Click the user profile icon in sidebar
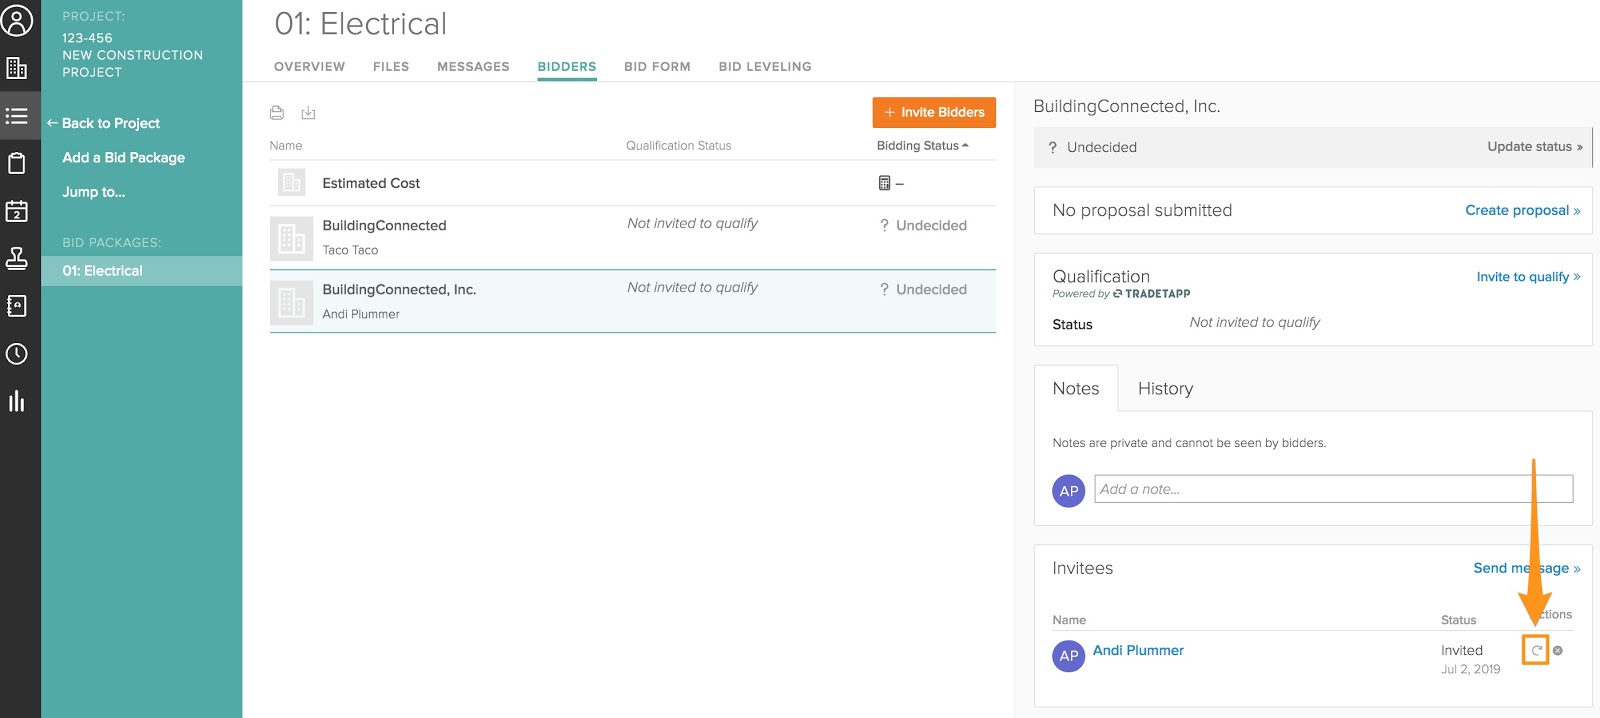 tap(17, 20)
